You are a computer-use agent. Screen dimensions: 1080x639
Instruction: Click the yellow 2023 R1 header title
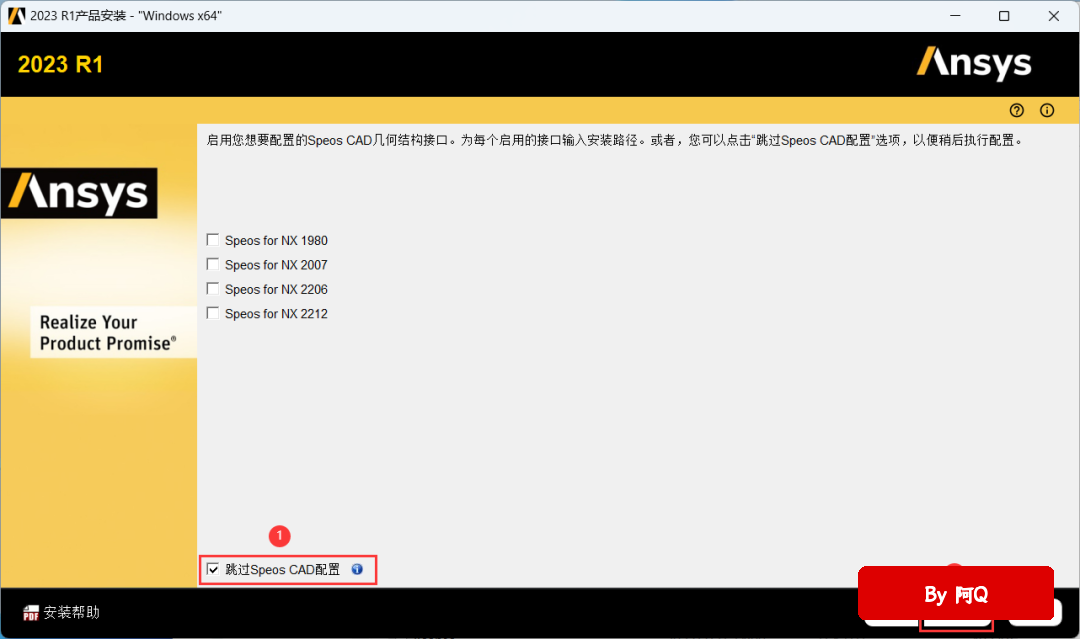61,65
